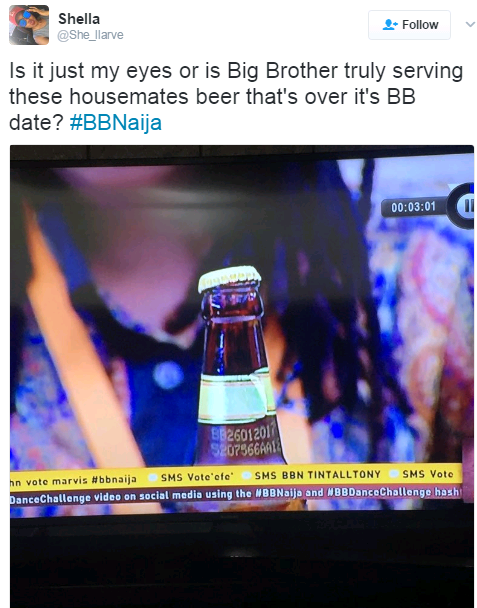Open the @She_llarve handle link
Viewport: 477px width, 608px height.
coord(90,35)
